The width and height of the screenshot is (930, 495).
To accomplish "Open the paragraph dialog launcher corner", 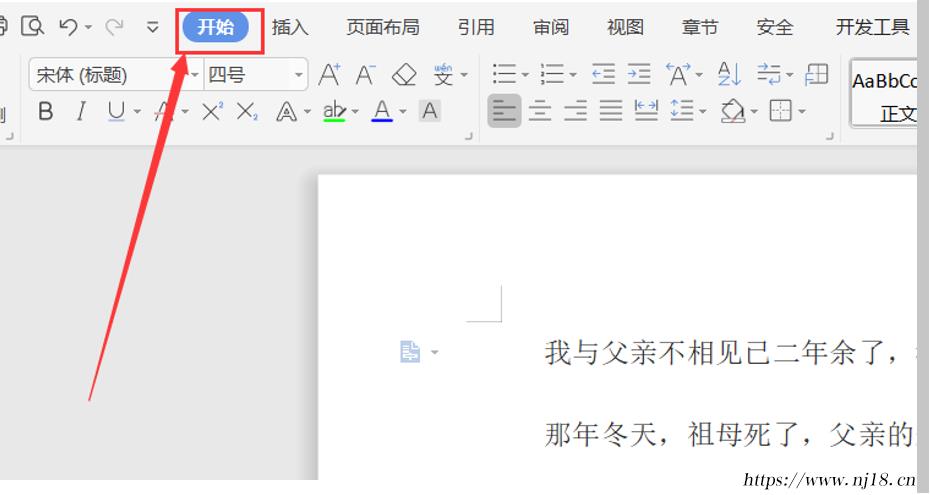I will [x=830, y=136].
